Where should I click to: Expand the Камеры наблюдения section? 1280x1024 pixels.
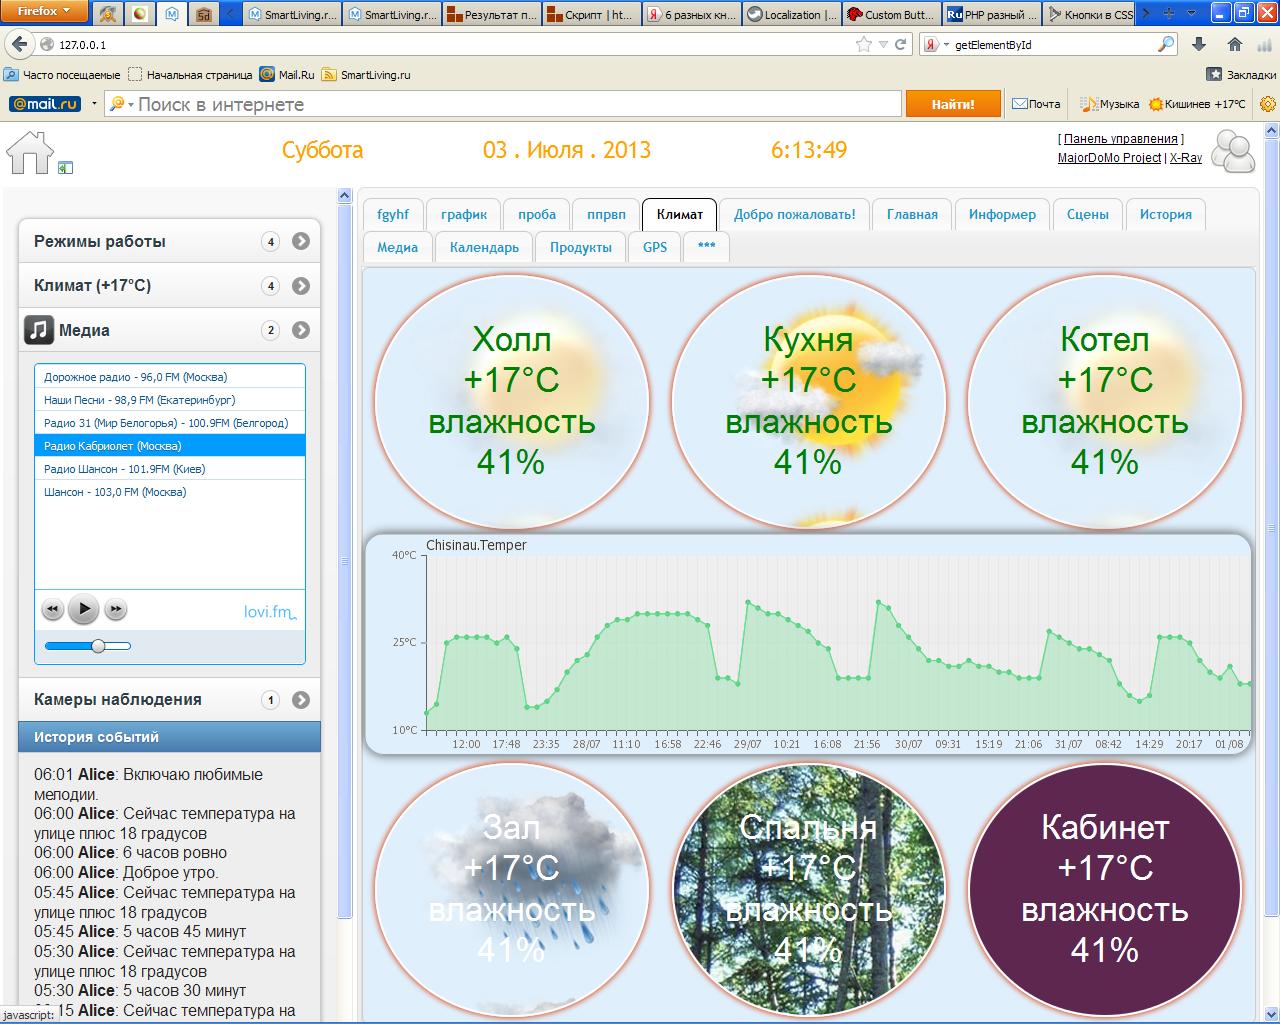pos(301,700)
